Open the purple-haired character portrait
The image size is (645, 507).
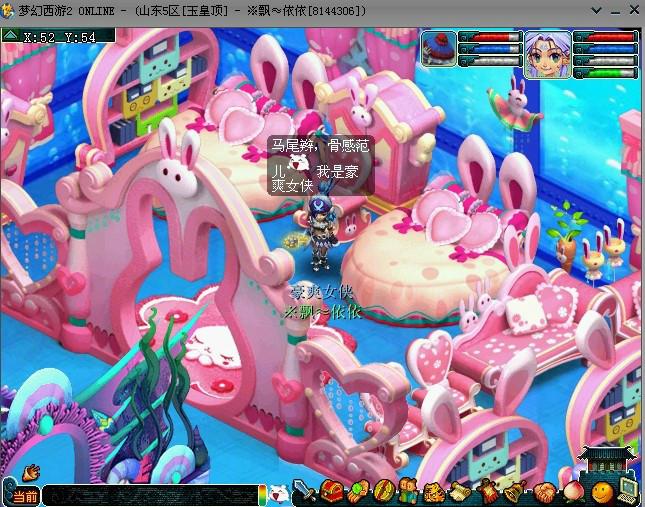tap(548, 54)
